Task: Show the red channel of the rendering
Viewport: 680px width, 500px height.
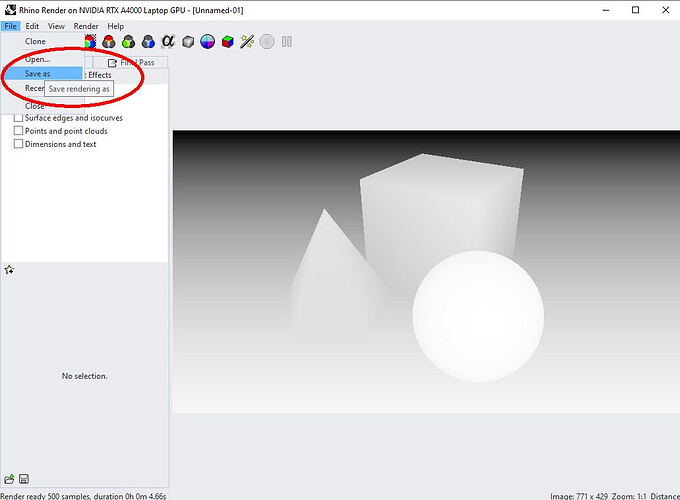Action: click(108, 42)
